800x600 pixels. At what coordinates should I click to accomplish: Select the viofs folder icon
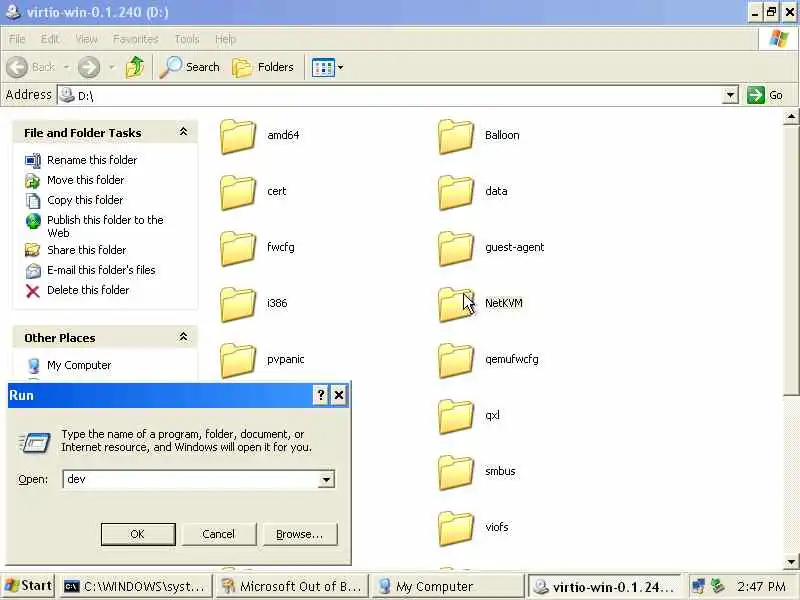456,529
